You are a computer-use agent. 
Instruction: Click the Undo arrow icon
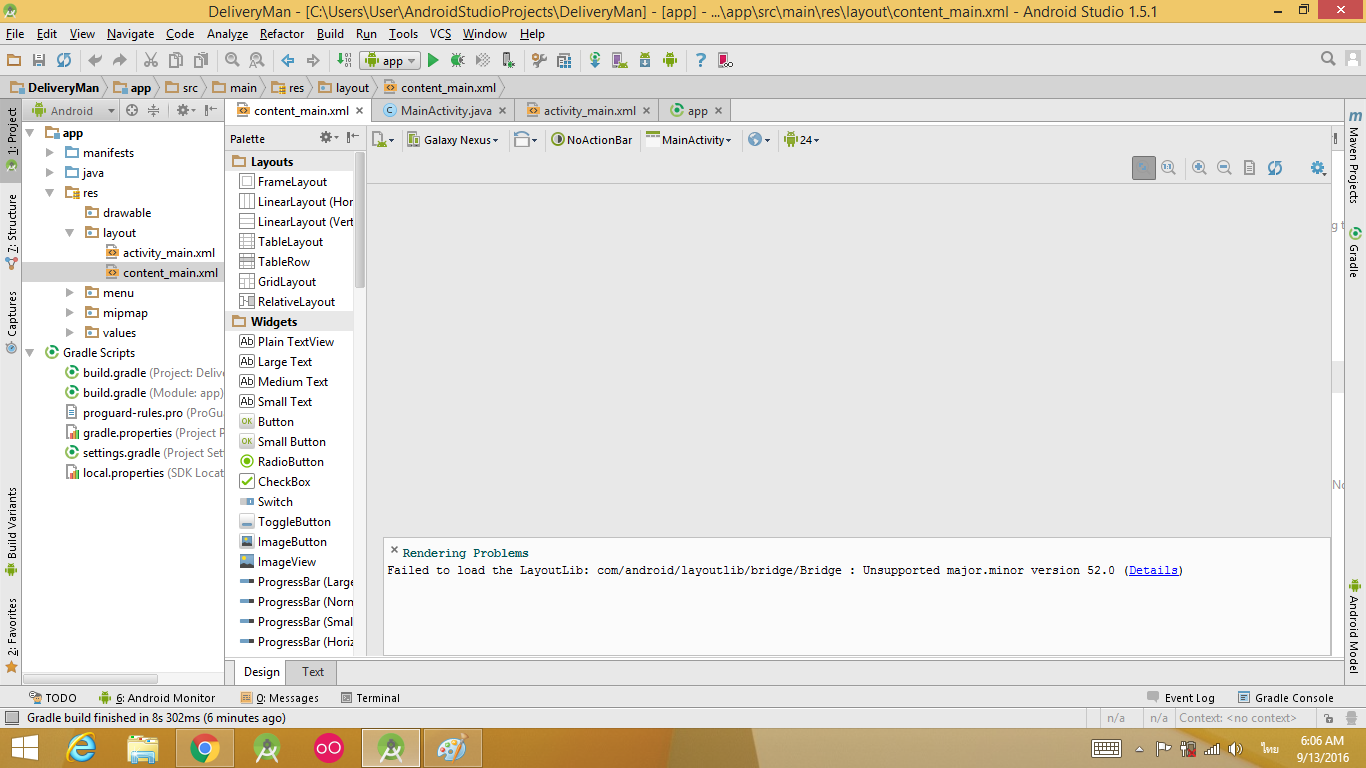tap(95, 60)
